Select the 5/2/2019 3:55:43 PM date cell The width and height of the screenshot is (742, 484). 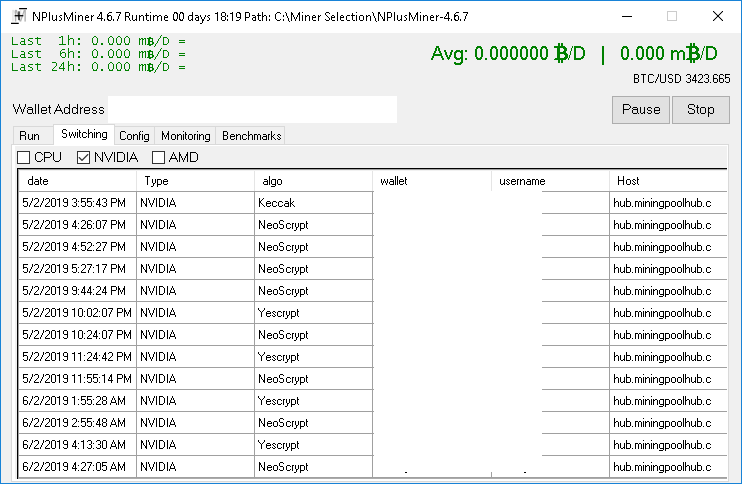pos(78,203)
